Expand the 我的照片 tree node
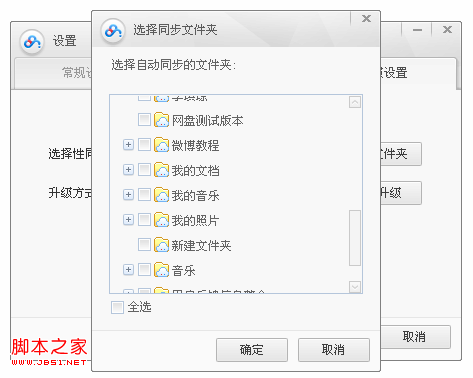 click(x=128, y=220)
